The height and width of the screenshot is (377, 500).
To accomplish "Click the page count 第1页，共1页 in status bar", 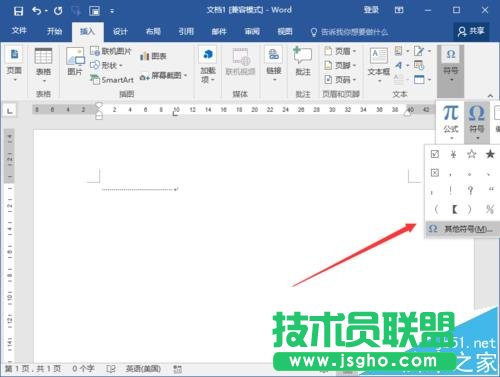I will coord(33,368).
